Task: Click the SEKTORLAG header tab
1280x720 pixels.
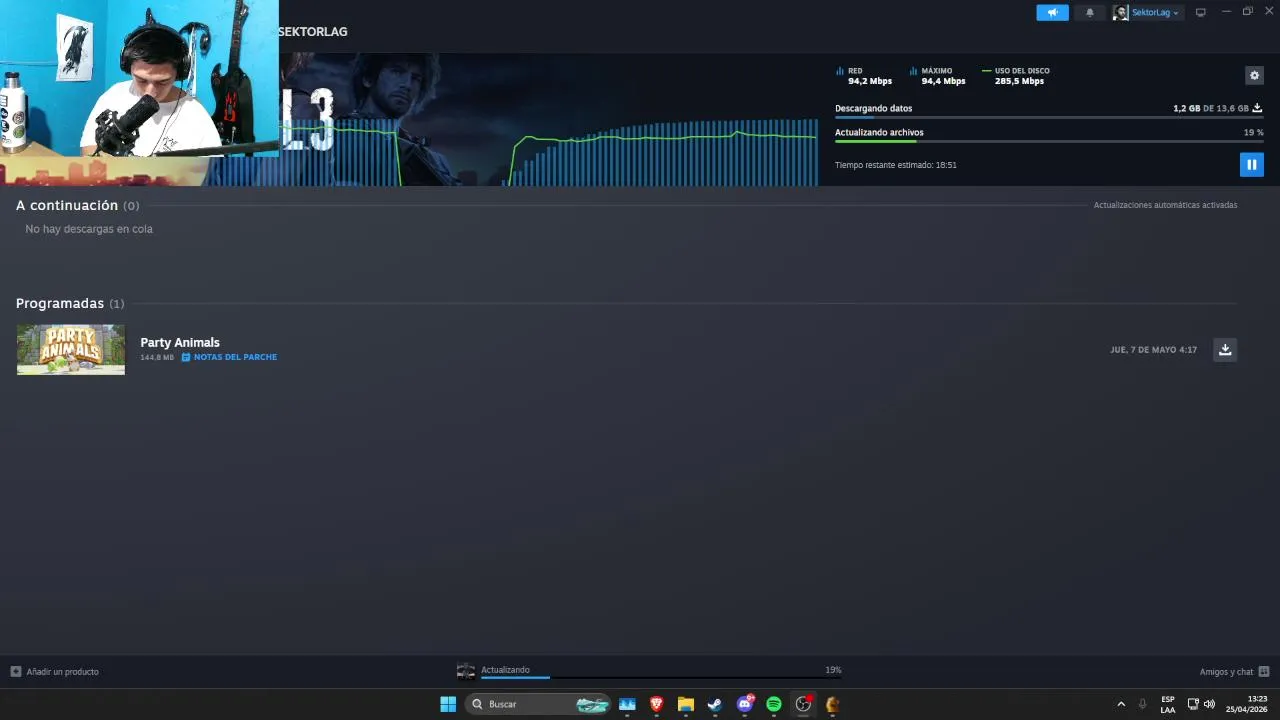Action: click(313, 32)
